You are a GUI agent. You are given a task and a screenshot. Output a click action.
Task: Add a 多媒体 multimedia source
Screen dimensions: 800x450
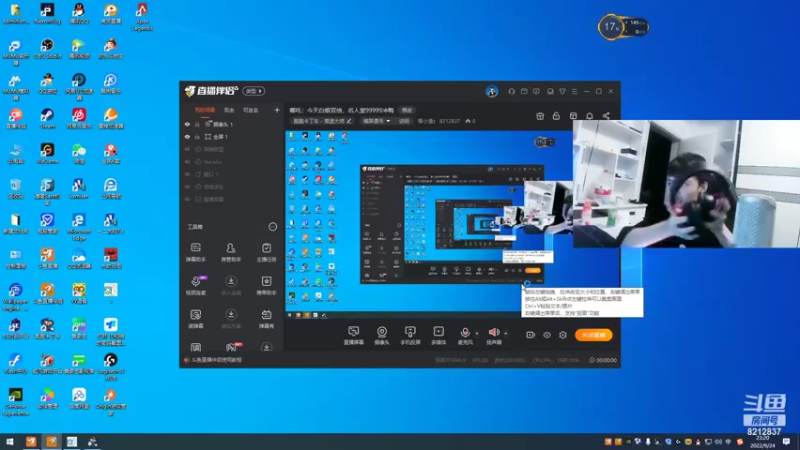439,335
